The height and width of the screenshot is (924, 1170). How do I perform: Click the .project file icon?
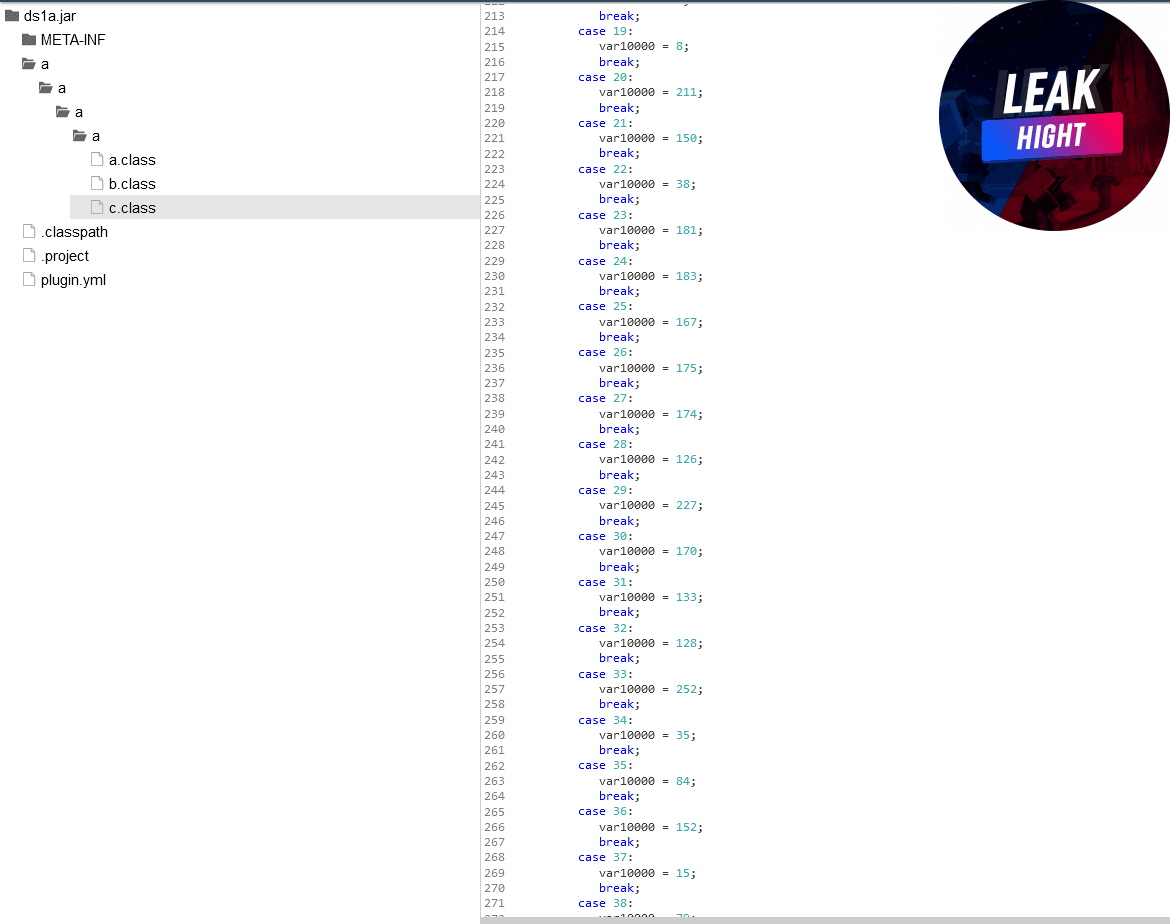pos(29,255)
